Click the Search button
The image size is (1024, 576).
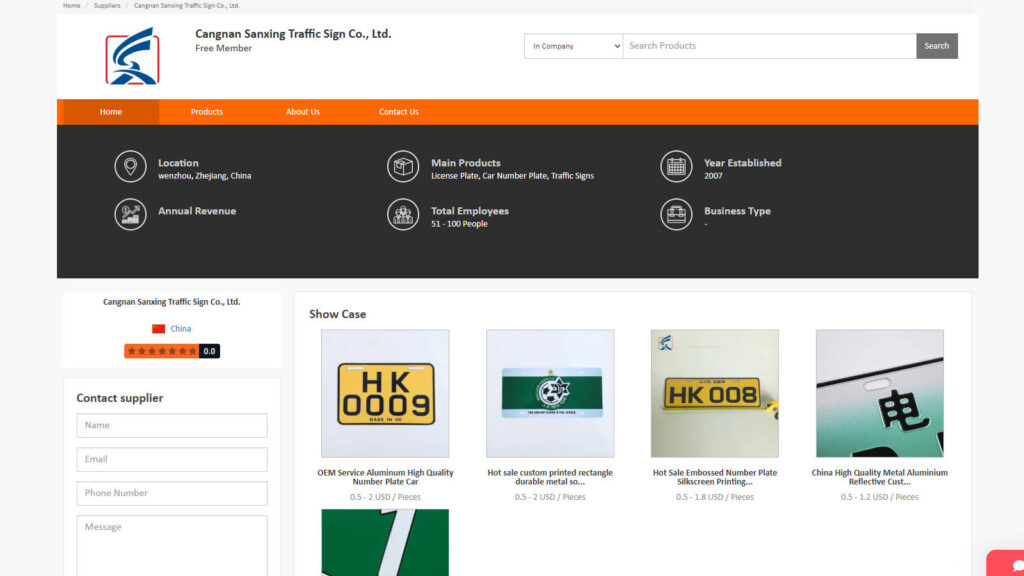tap(936, 46)
